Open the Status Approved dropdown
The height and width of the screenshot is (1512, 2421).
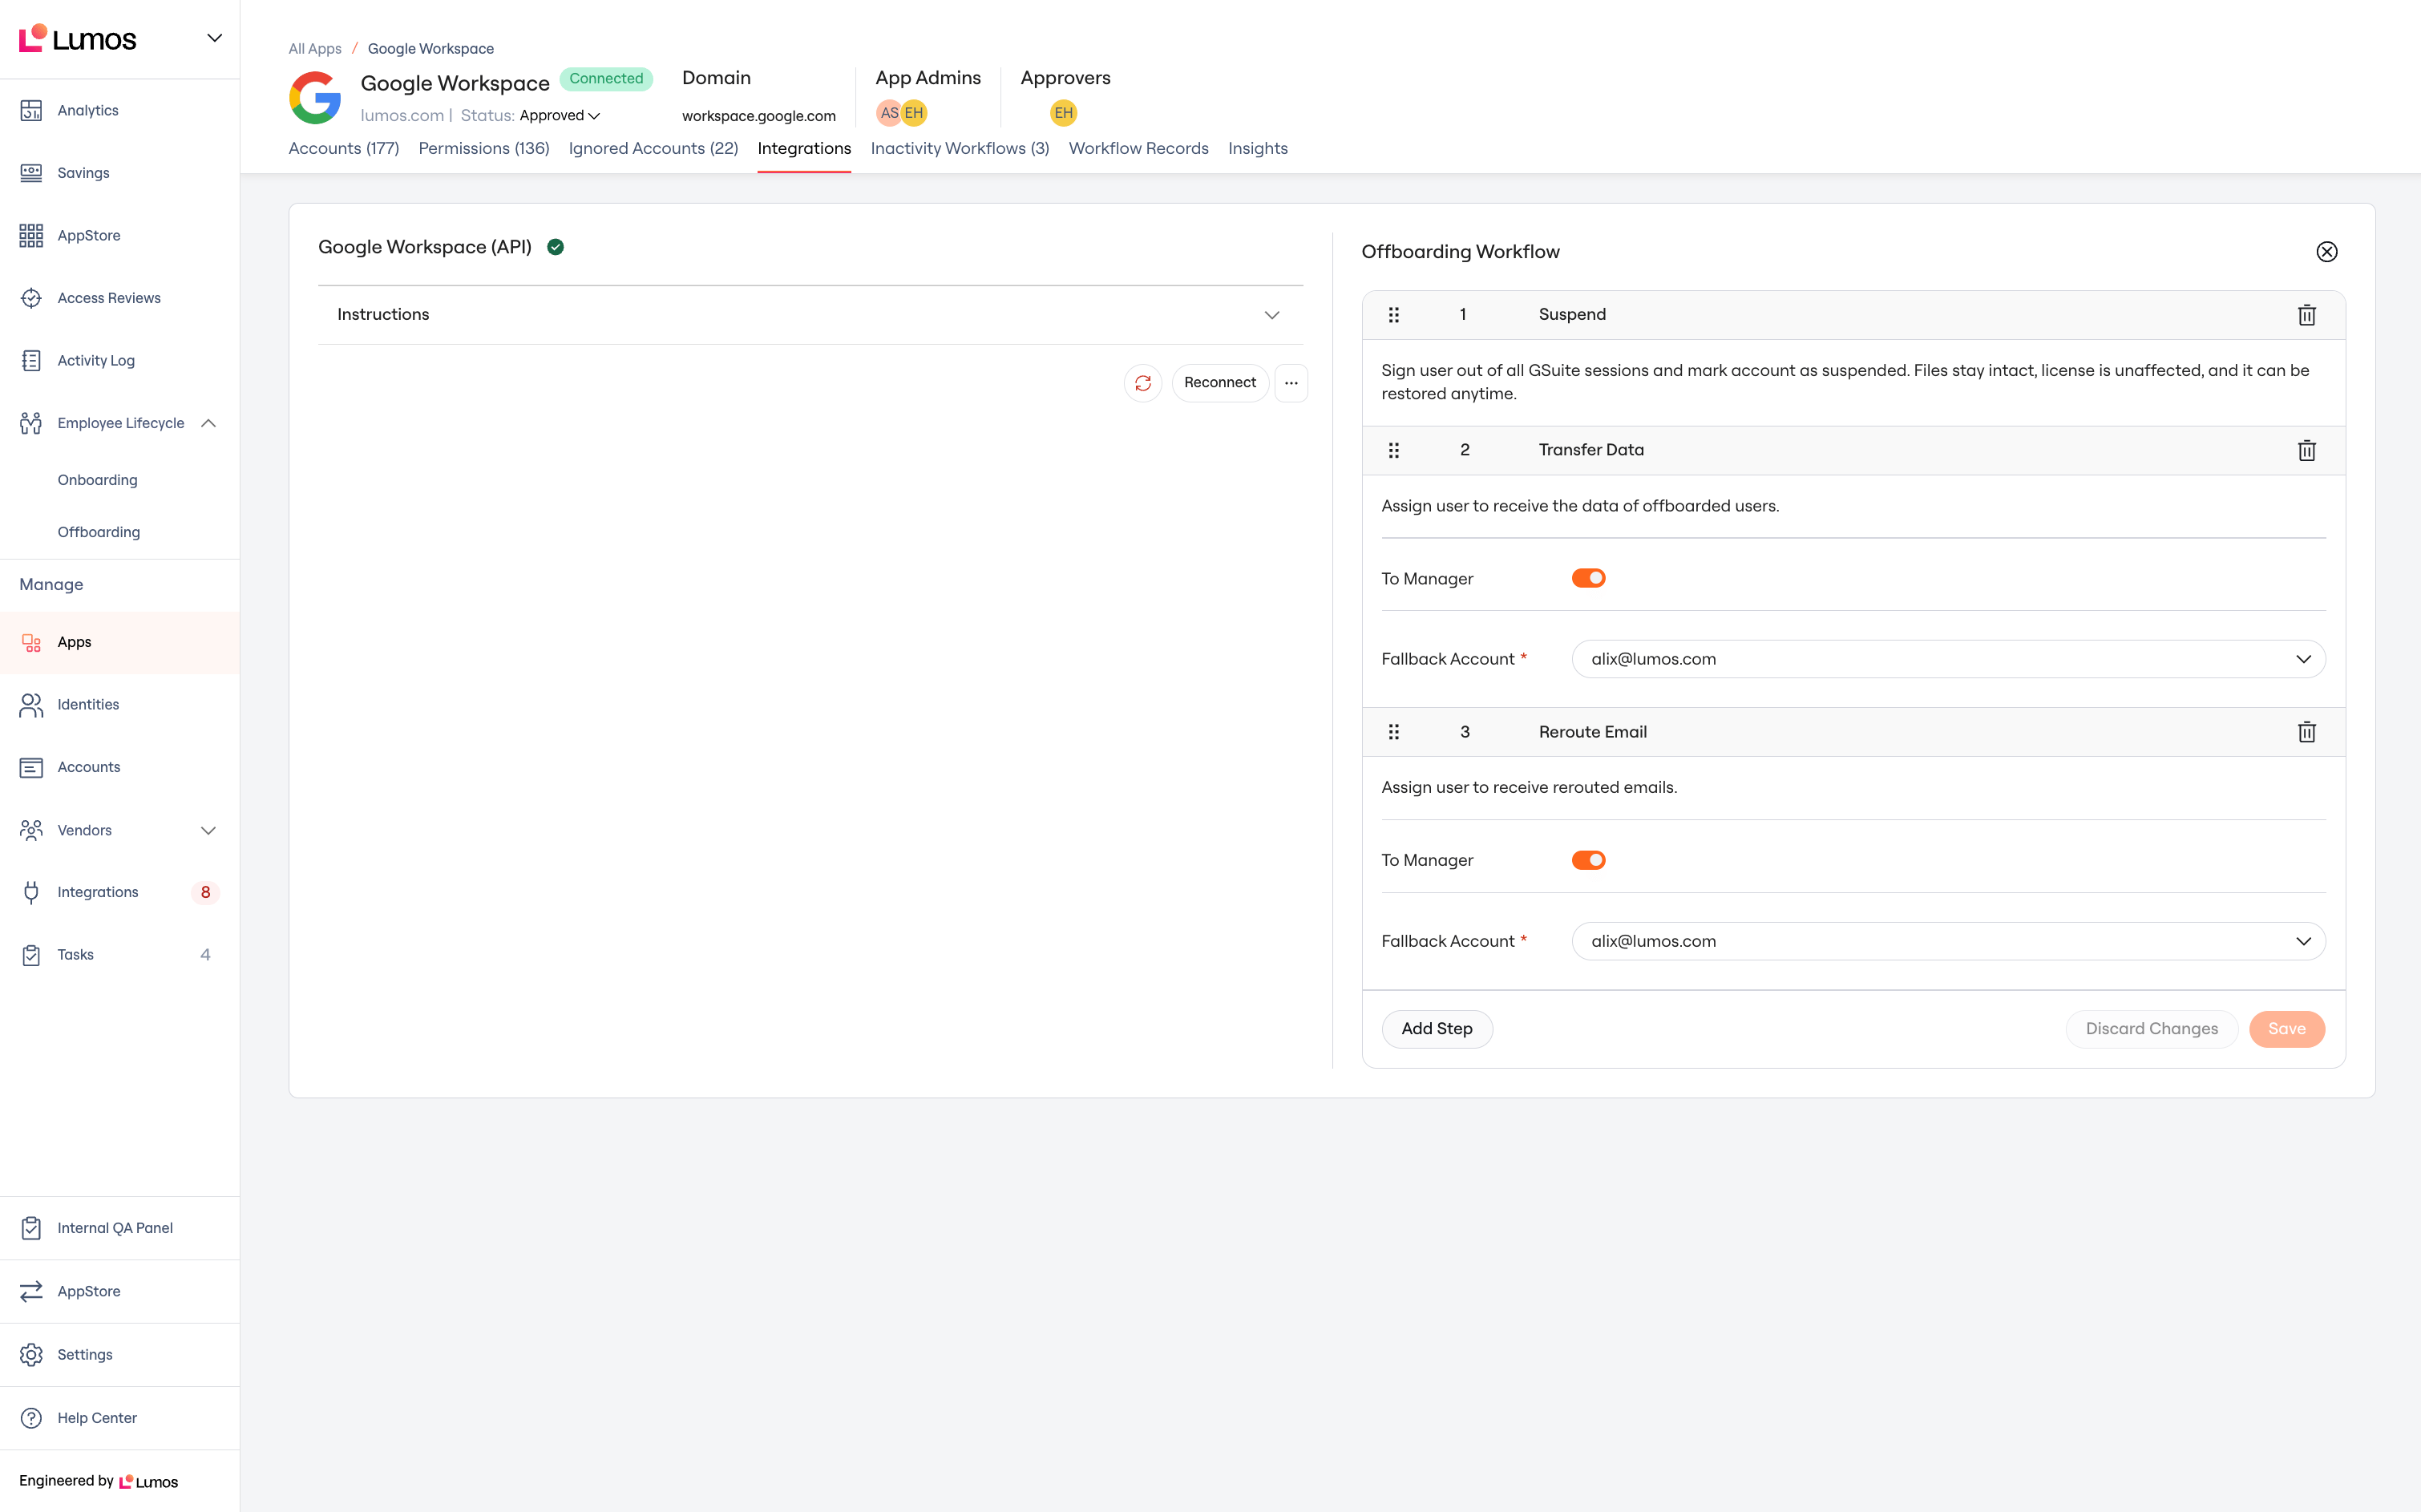click(559, 116)
